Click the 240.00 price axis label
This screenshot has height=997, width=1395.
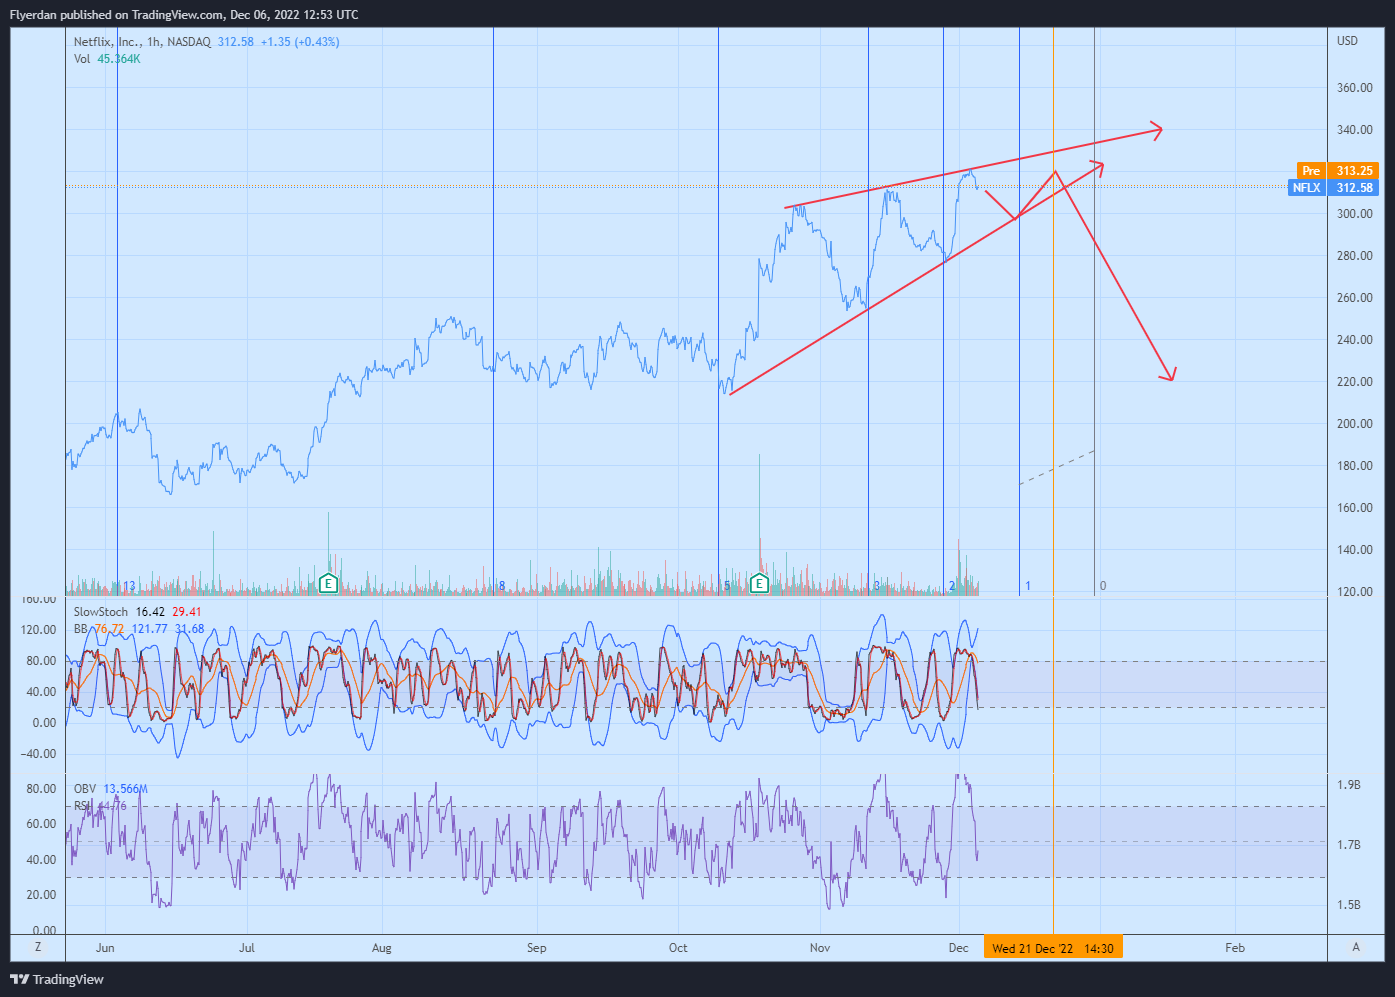(x=1355, y=340)
